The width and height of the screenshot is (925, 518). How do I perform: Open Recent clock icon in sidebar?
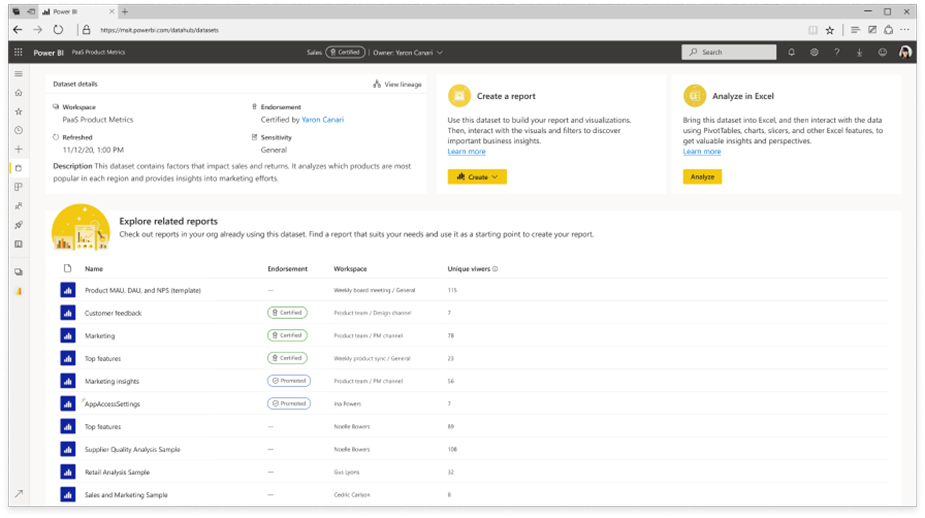click(x=19, y=130)
